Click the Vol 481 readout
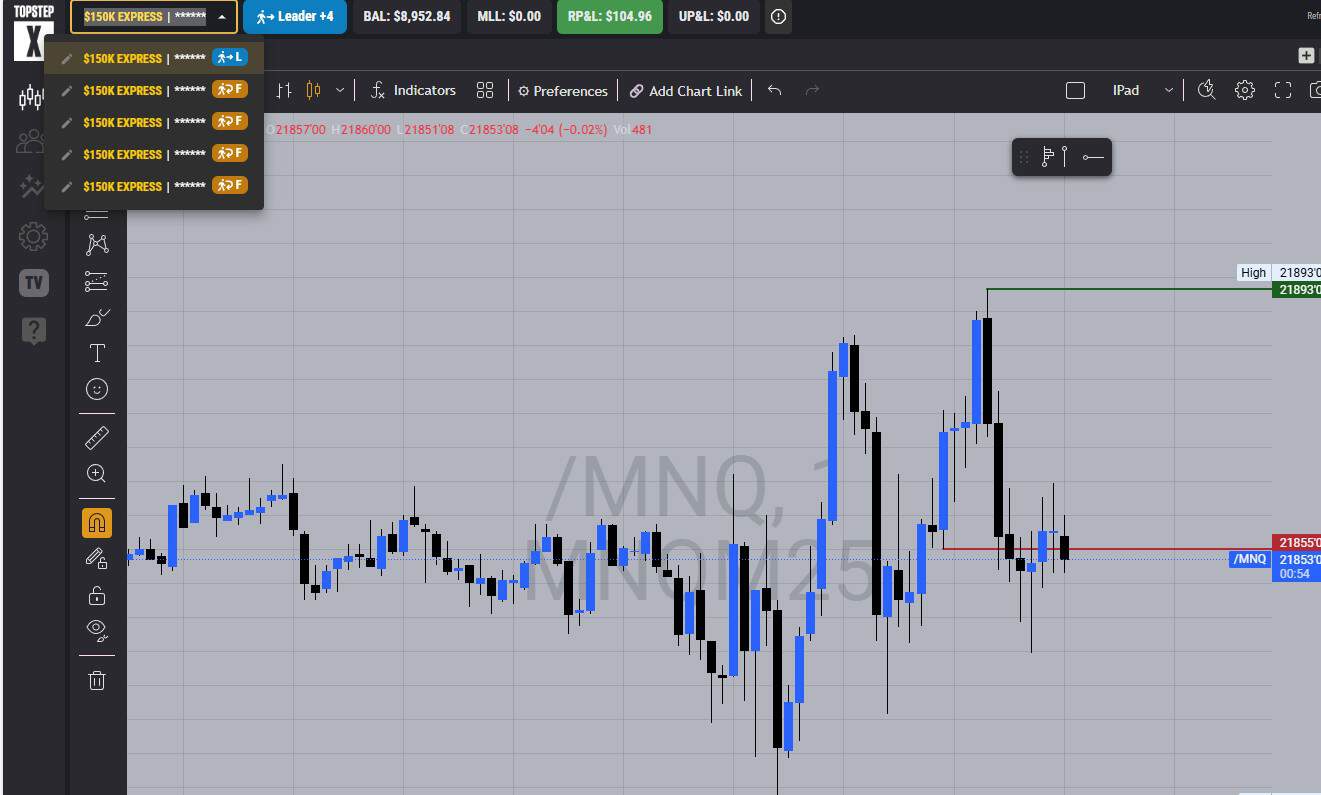Screen dimensions: 1321x795 pos(633,129)
